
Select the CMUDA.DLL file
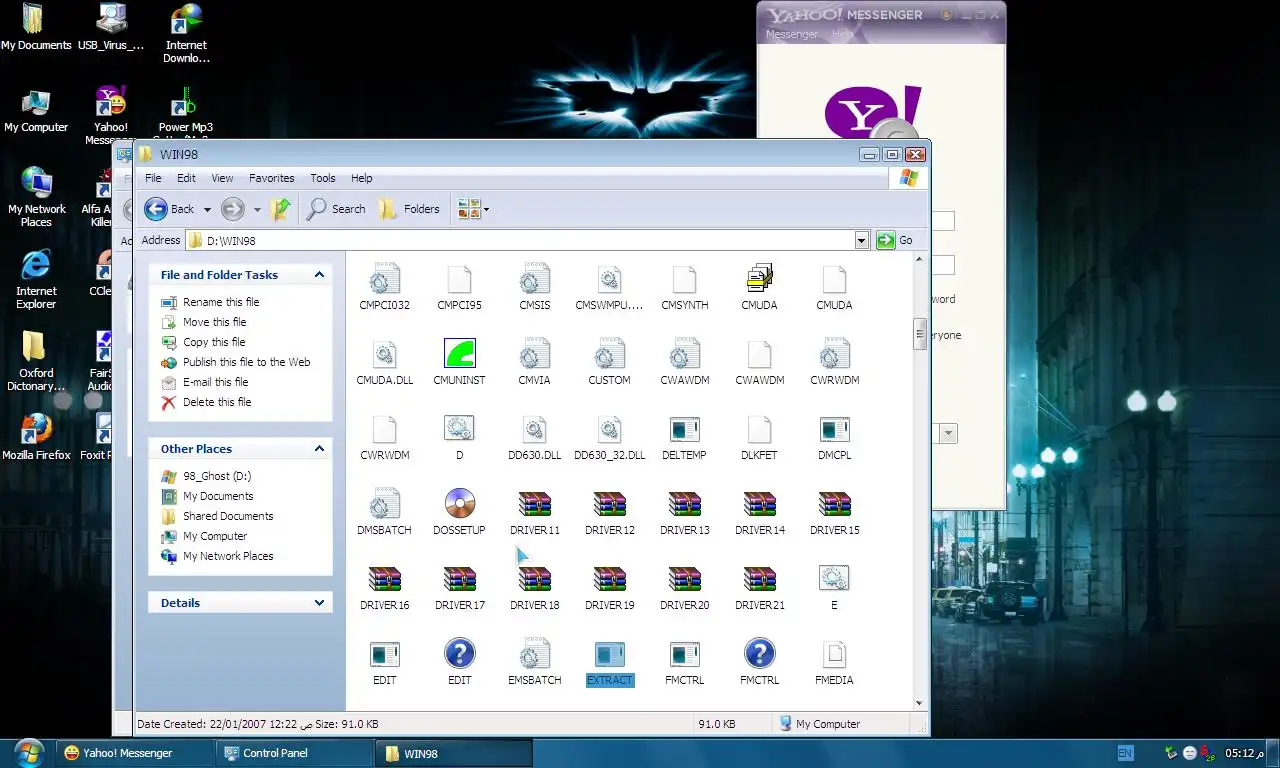384,363
